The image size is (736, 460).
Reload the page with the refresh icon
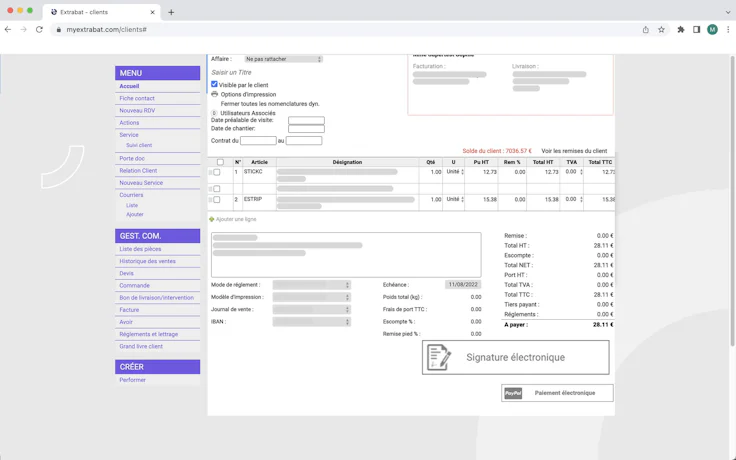[40, 30]
